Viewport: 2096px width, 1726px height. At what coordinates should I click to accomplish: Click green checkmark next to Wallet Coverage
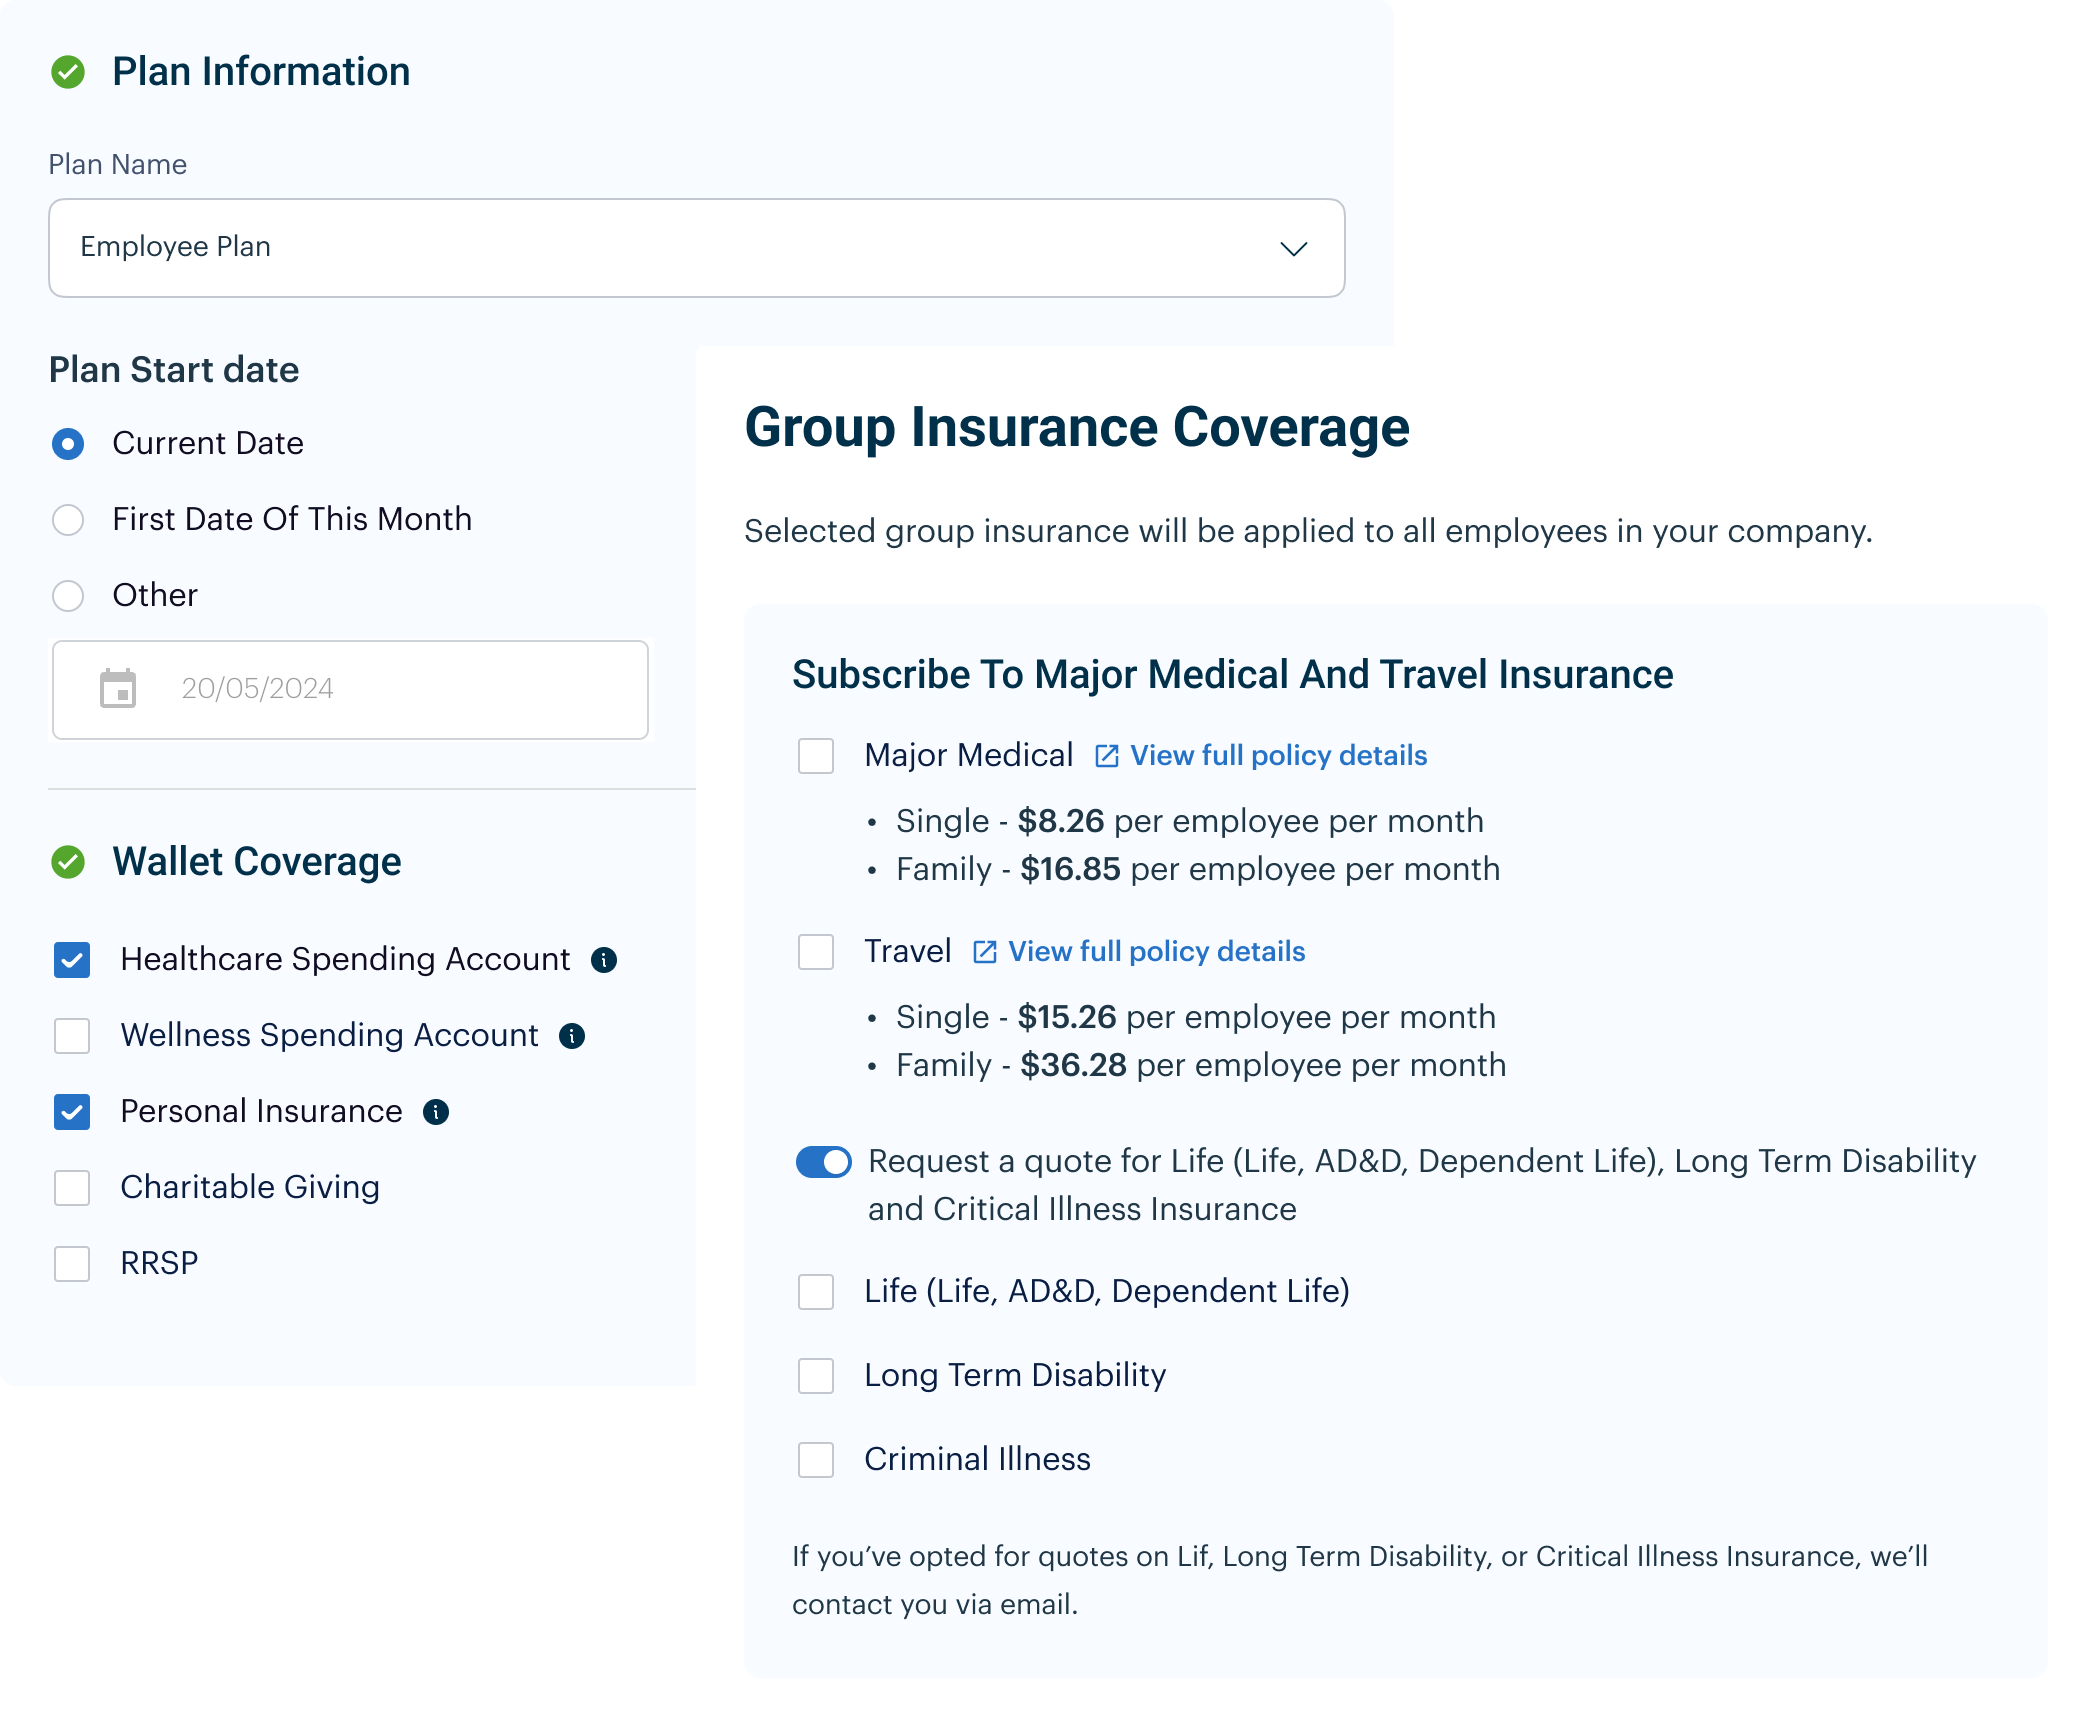coord(68,862)
